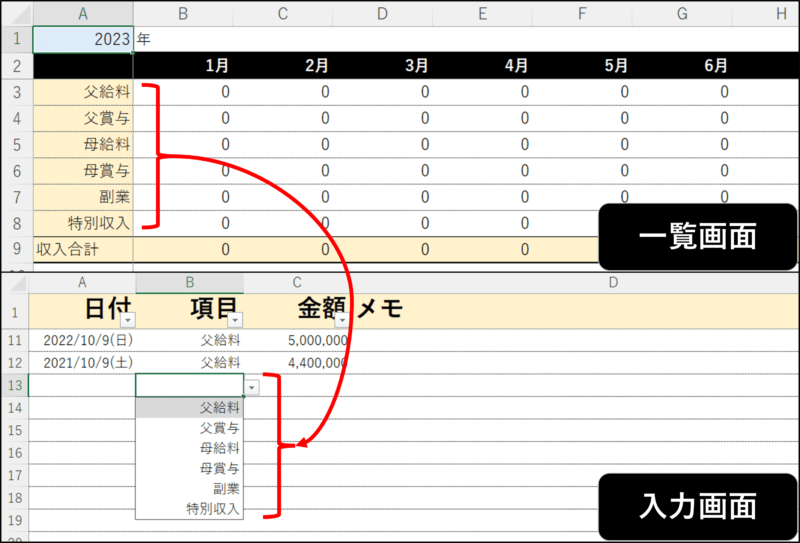Select the 母給料 label in row 5 of the list sheet
The height and width of the screenshot is (543, 800).
click(x=83, y=145)
